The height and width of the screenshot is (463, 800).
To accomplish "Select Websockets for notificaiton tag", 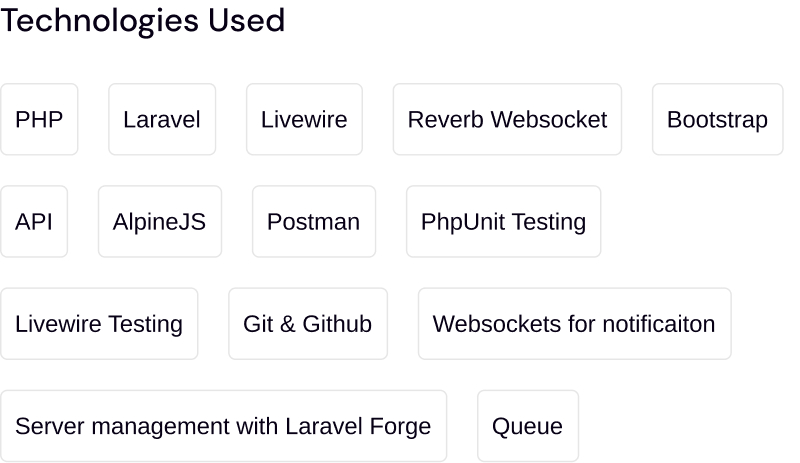I will coord(574,324).
